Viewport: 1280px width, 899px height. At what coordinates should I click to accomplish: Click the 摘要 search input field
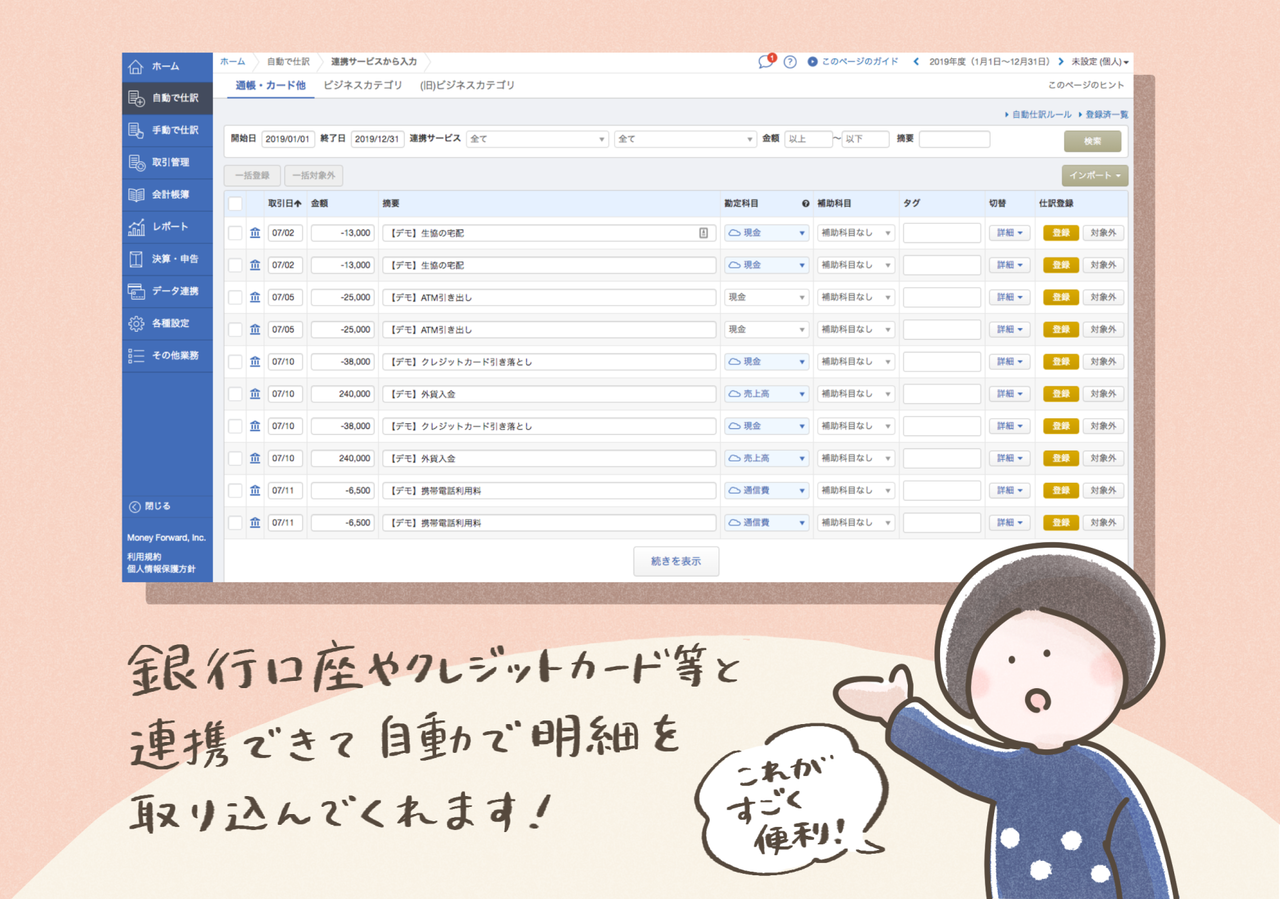click(954, 139)
